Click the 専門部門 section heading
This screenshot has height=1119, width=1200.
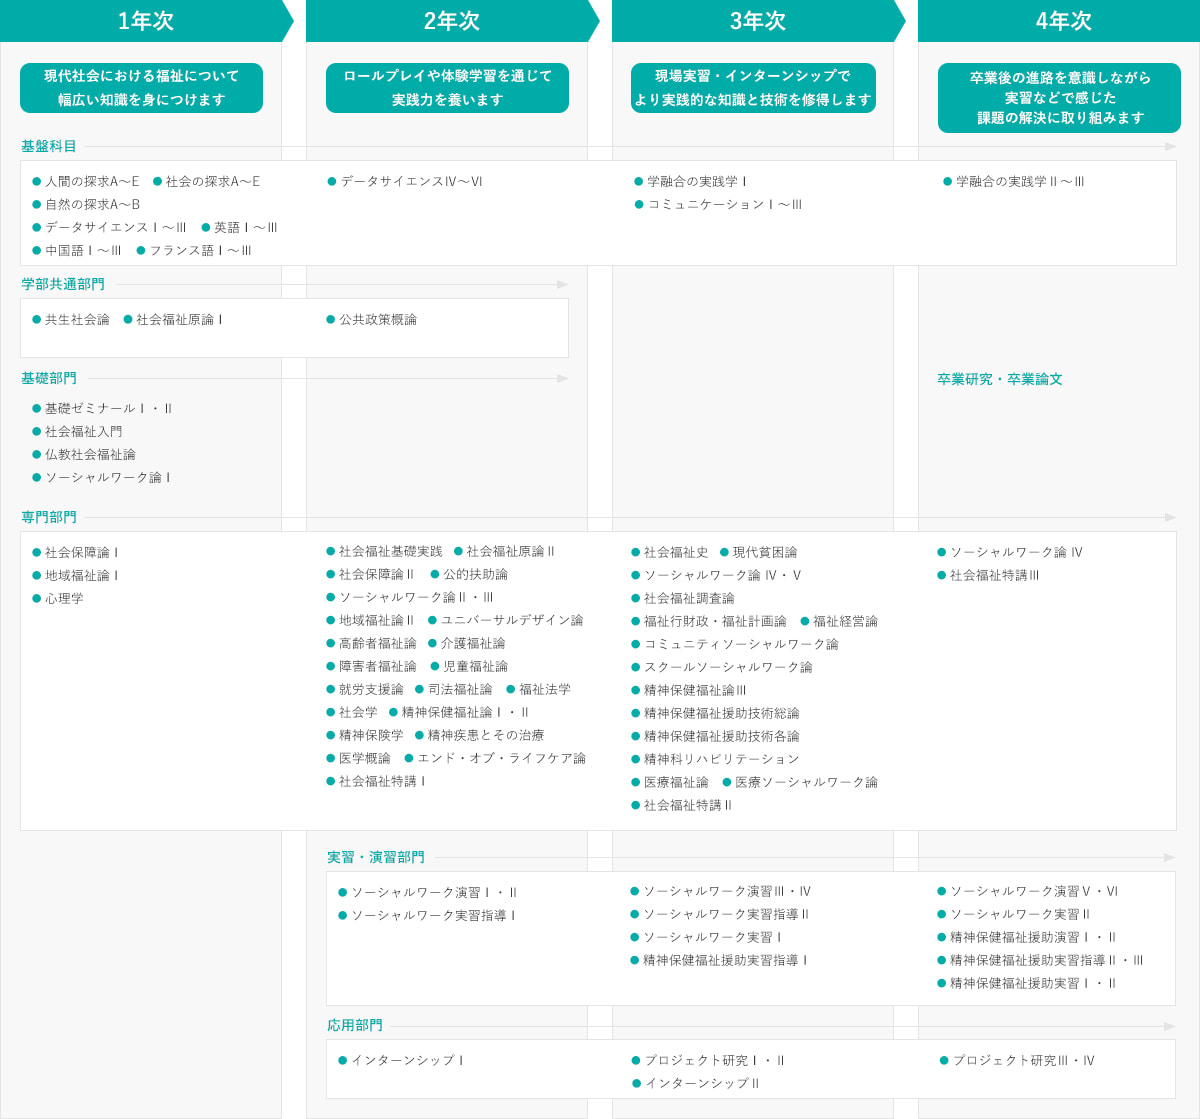point(49,517)
